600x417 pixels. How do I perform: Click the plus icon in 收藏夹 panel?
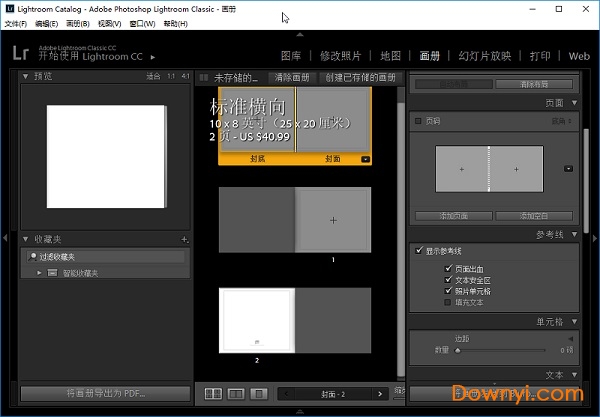[184, 240]
